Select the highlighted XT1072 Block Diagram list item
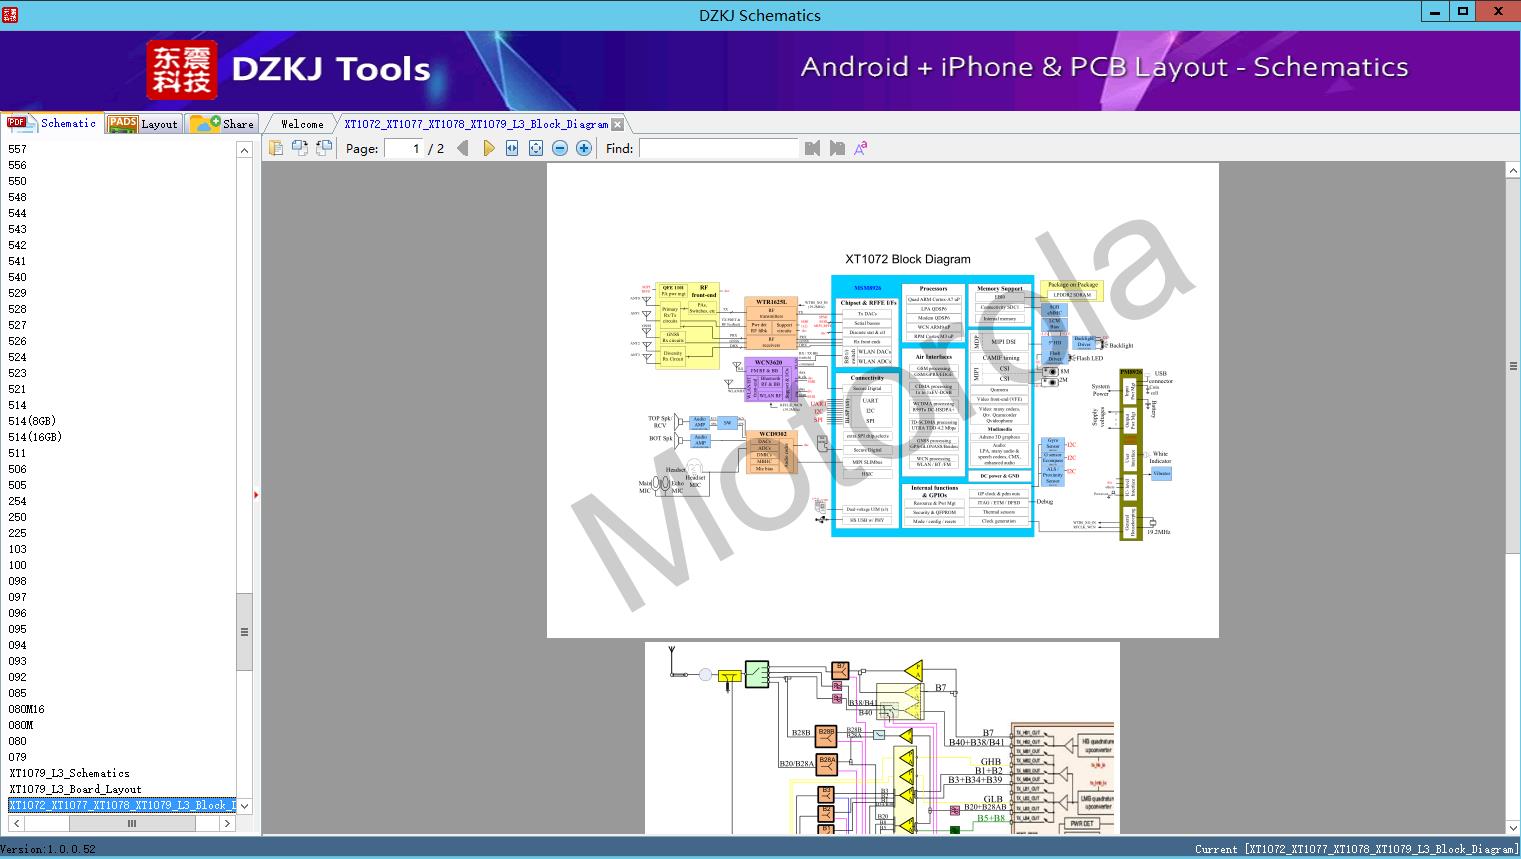 click(x=122, y=805)
